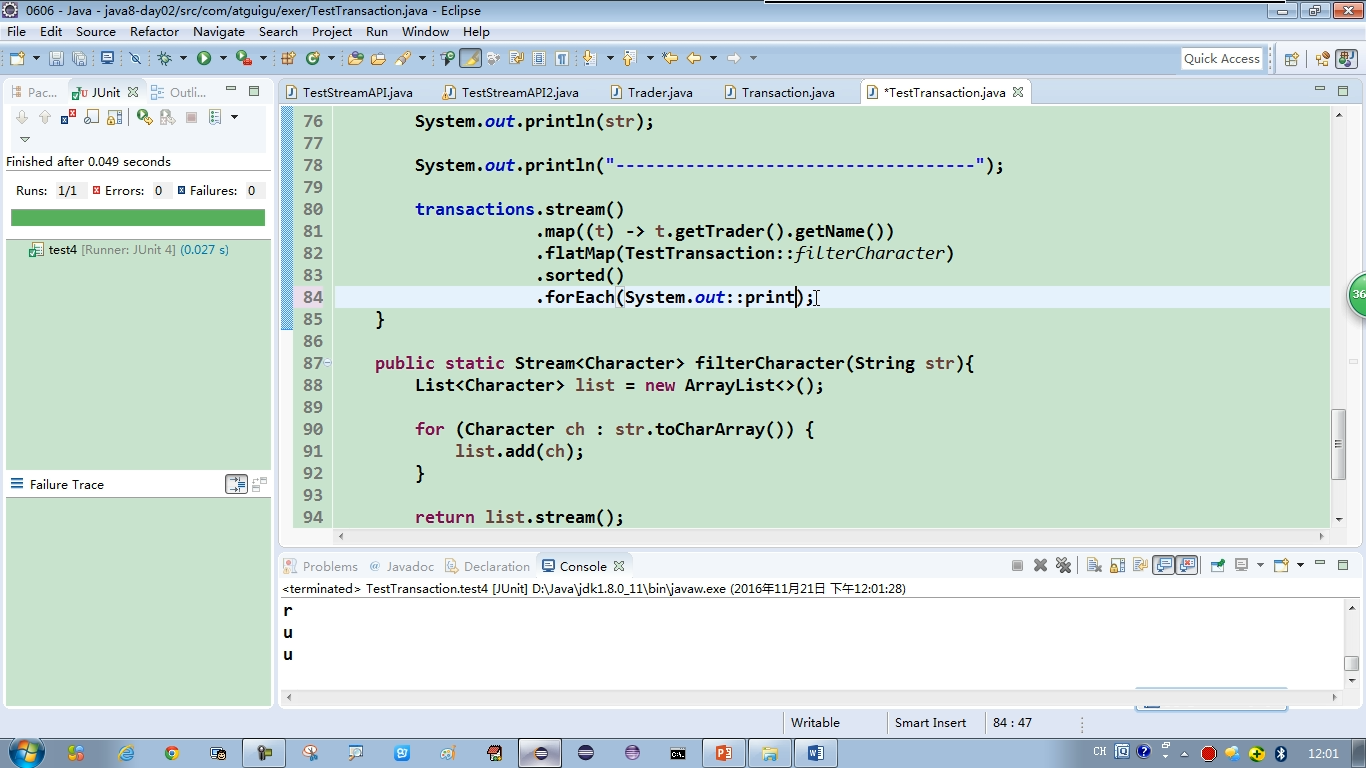Open JUnit history dropdown arrow

tap(234, 117)
